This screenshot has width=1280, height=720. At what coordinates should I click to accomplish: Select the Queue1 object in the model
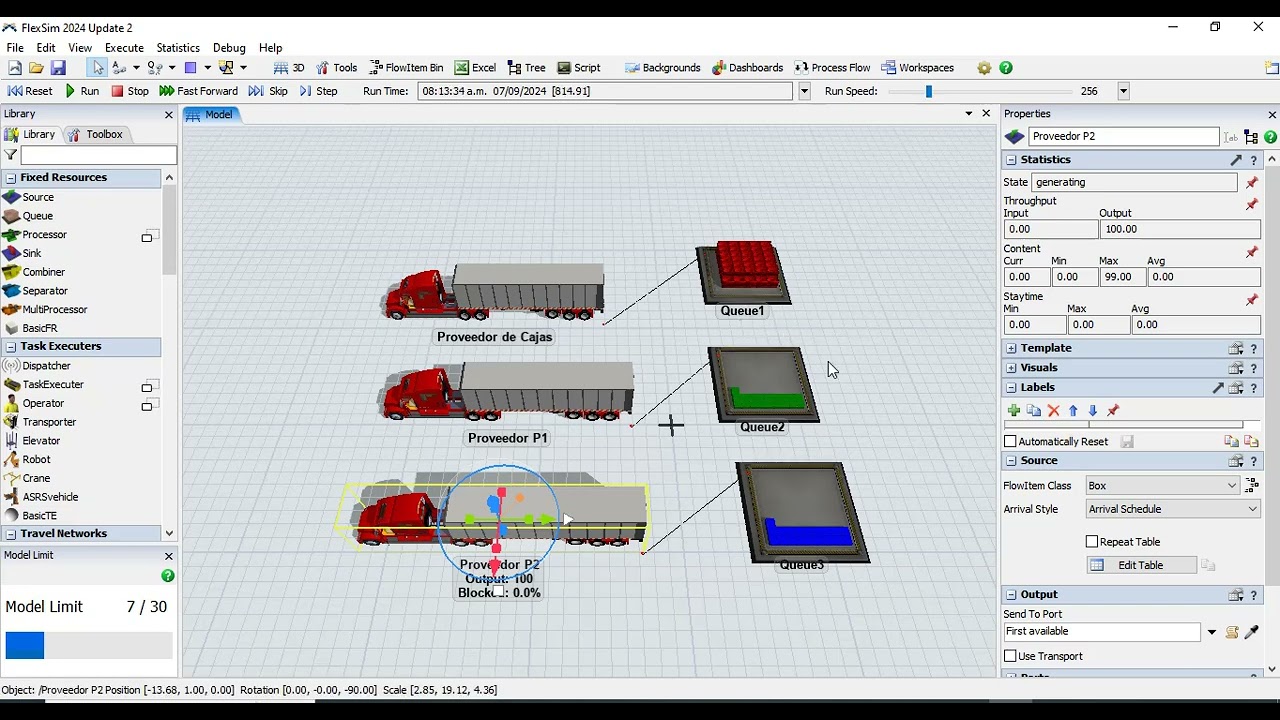743,272
